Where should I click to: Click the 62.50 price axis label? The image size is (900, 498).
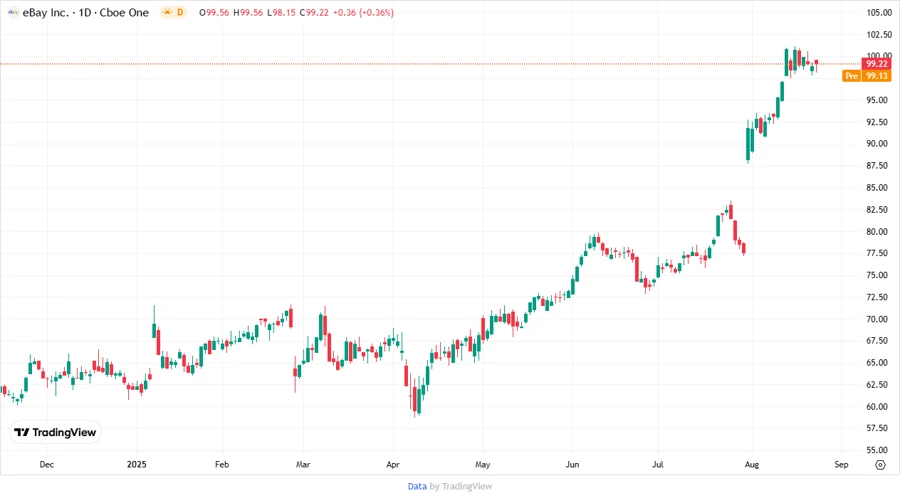[x=877, y=384]
